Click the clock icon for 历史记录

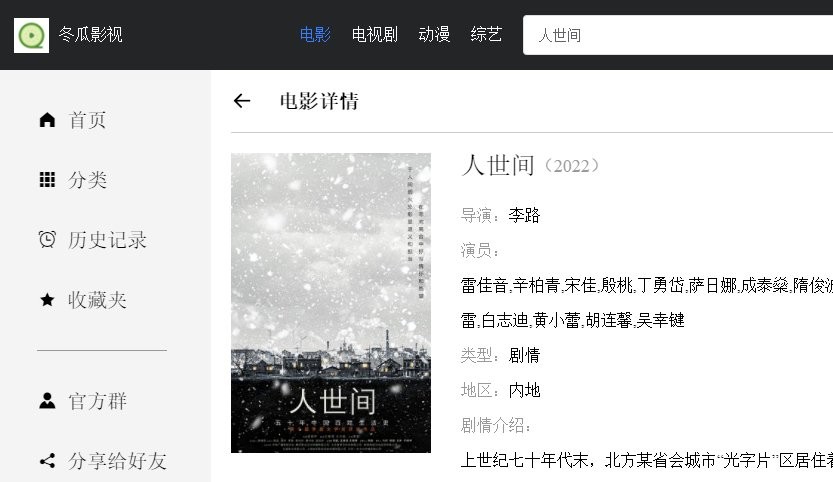coord(47,240)
